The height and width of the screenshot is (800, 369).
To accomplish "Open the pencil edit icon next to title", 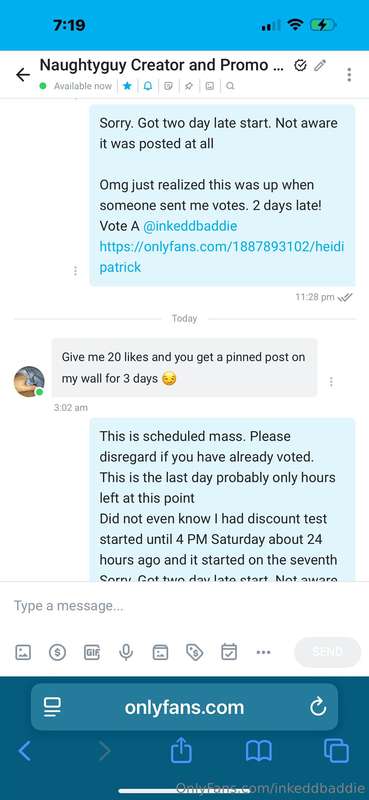I will click(x=320, y=65).
